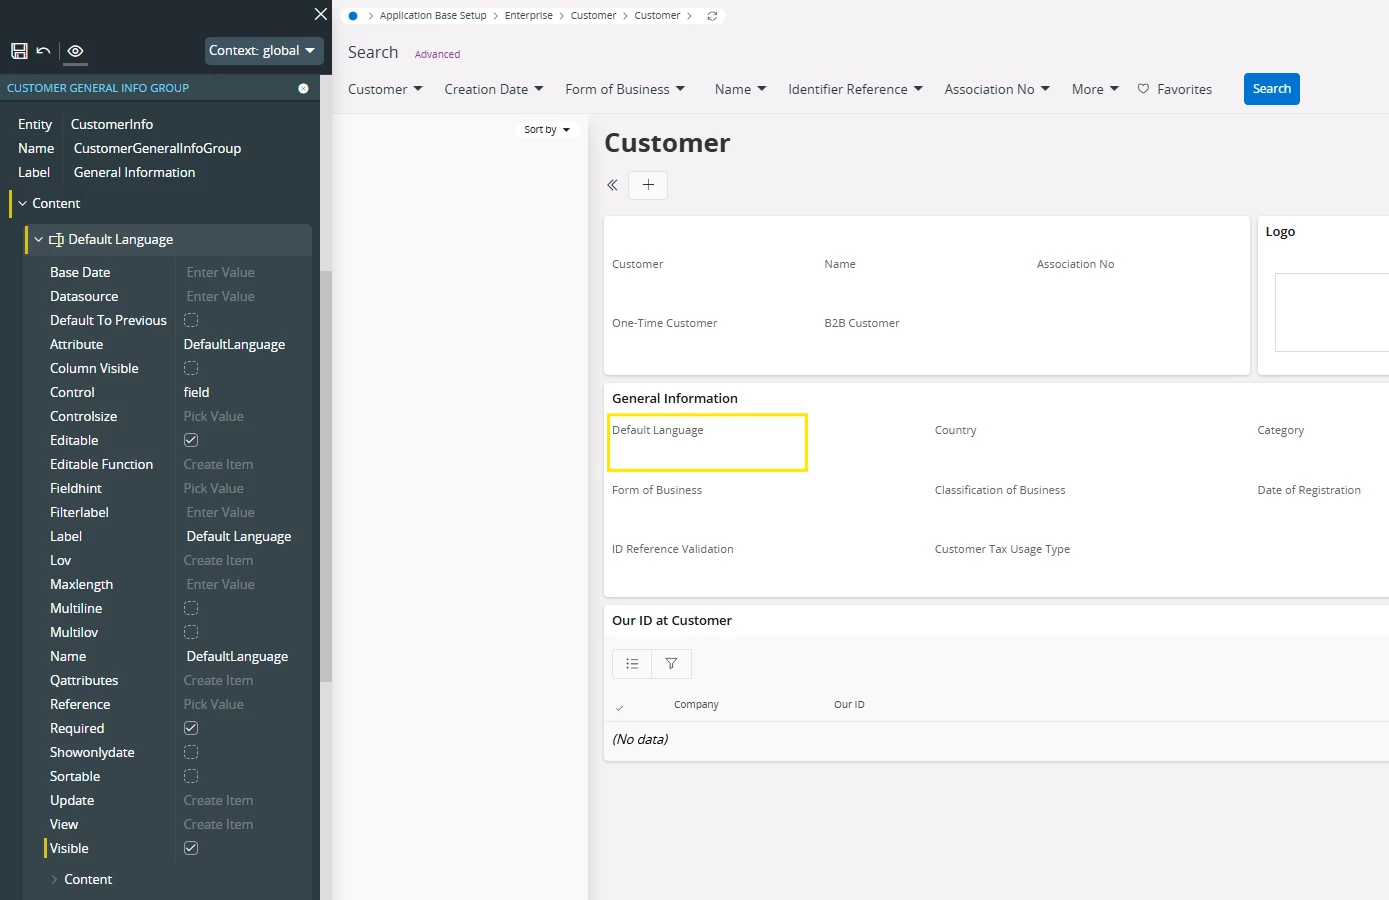Click the Favorites heart icon
This screenshot has width=1389, height=900.
[1143, 89]
